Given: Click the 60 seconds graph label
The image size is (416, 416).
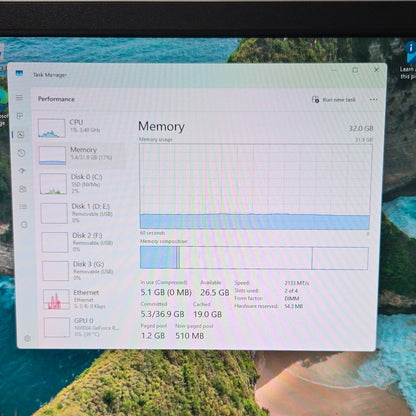Looking at the screenshot, I should point(152,233).
